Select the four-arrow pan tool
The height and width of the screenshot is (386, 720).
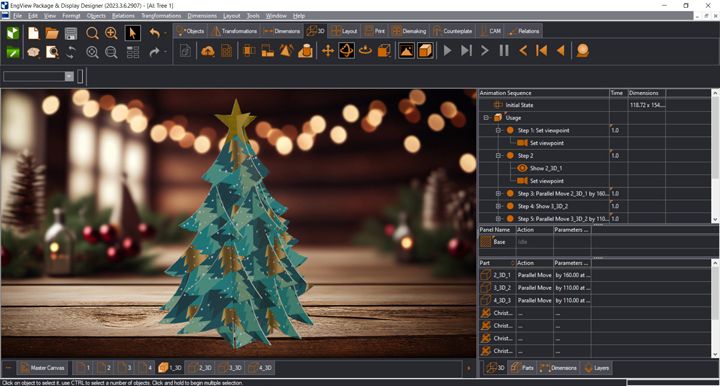pyautogui.click(x=327, y=50)
